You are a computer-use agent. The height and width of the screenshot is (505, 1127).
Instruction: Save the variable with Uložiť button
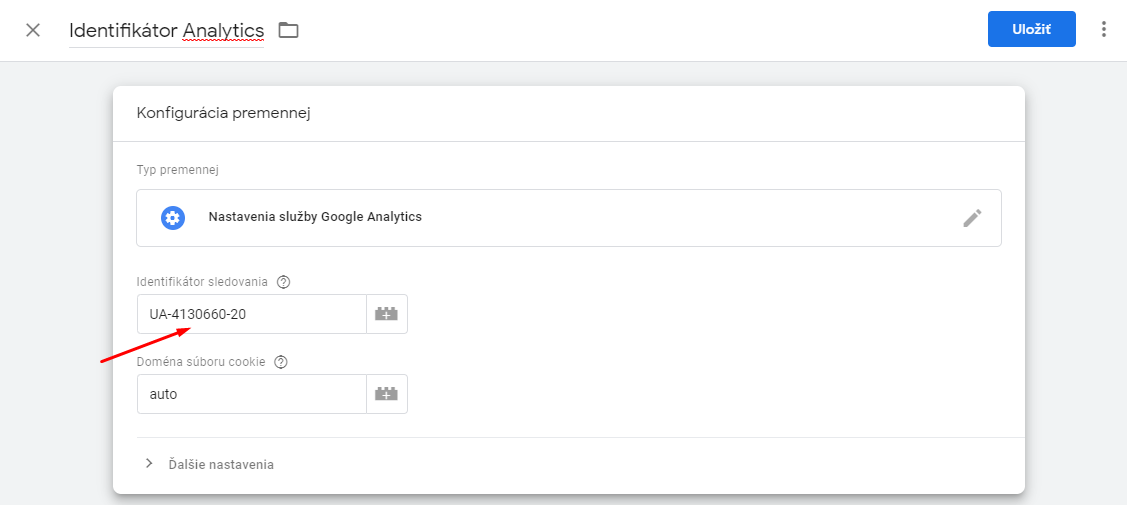(x=1031, y=29)
